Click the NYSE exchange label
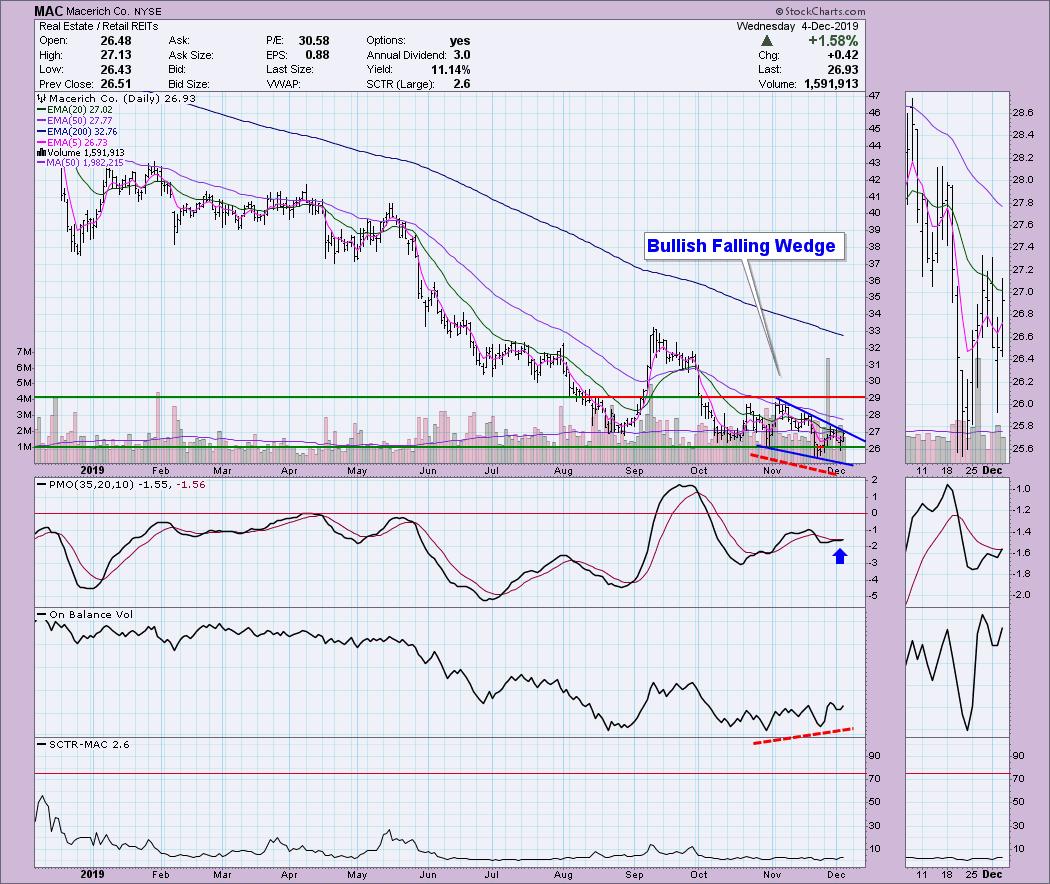The height and width of the screenshot is (884, 1050). pyautogui.click(x=147, y=12)
